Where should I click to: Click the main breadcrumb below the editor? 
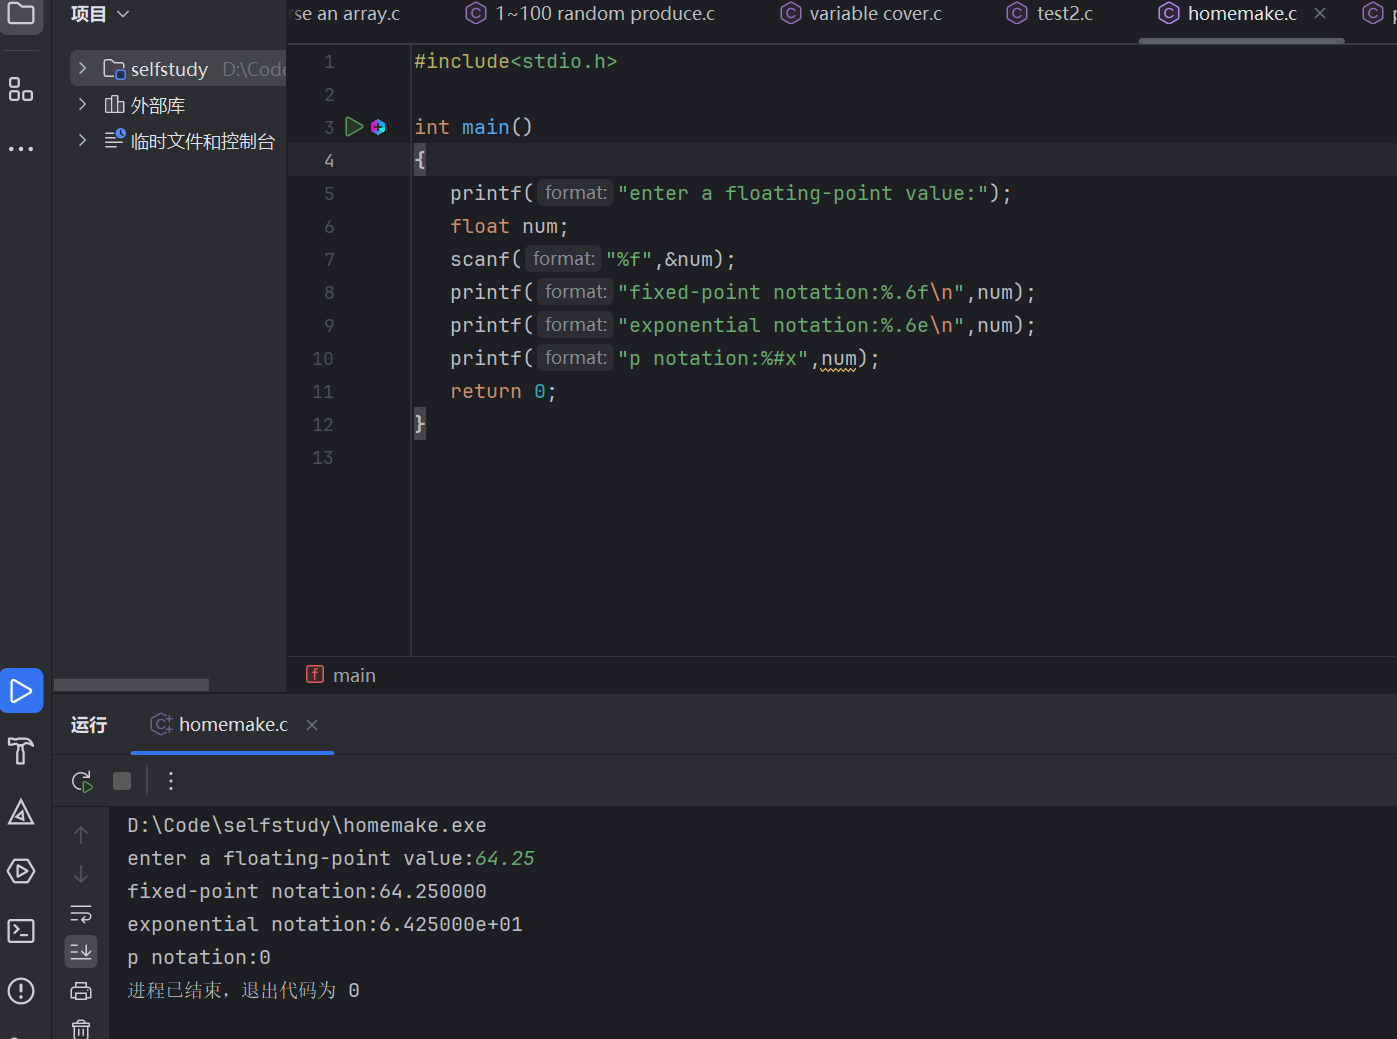click(x=353, y=676)
